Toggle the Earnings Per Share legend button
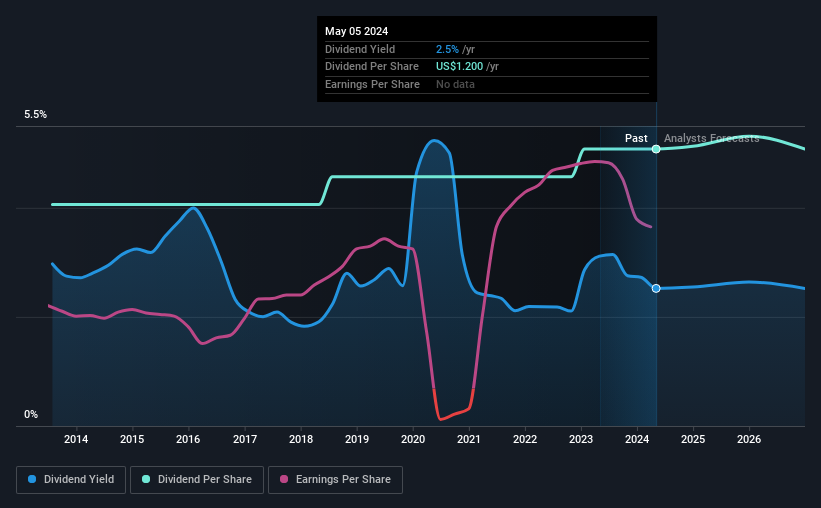Image resolution: width=821 pixels, height=508 pixels. [x=335, y=480]
